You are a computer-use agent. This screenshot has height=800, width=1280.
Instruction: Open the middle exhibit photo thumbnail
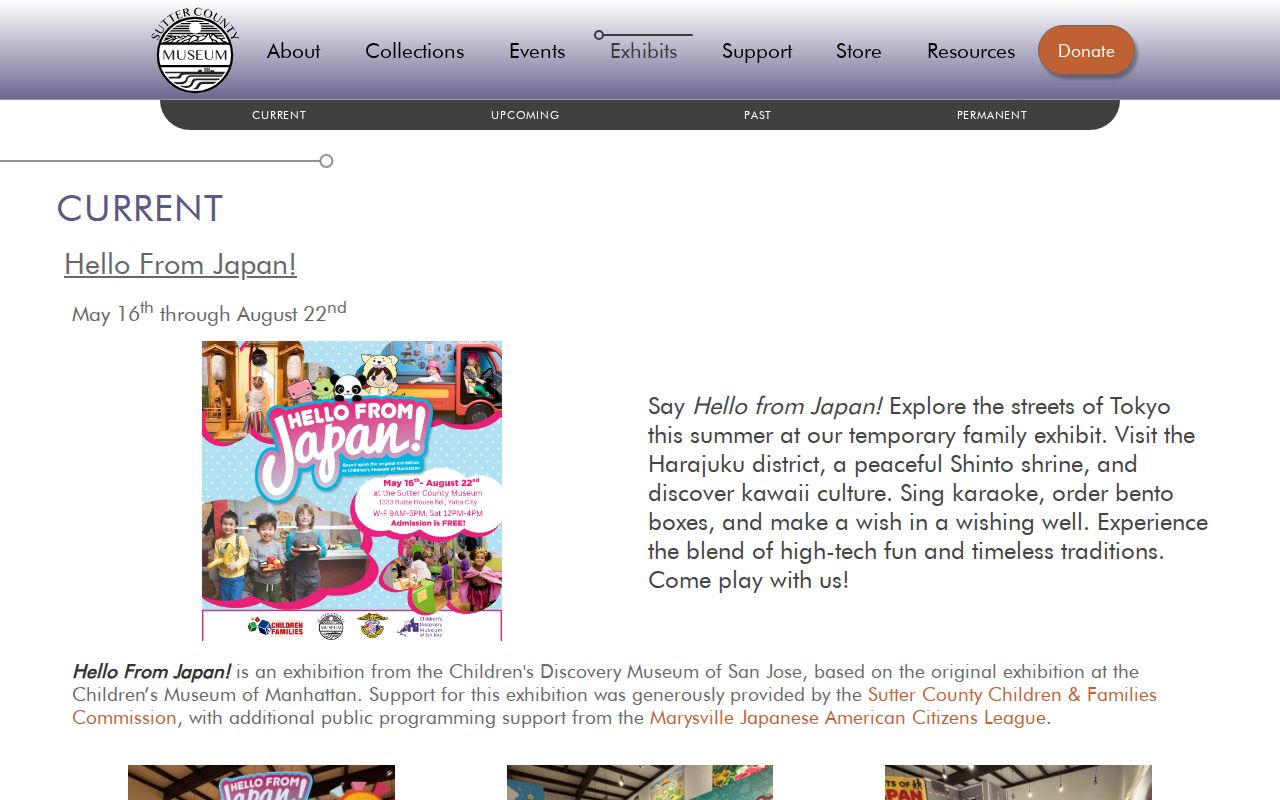click(640, 783)
